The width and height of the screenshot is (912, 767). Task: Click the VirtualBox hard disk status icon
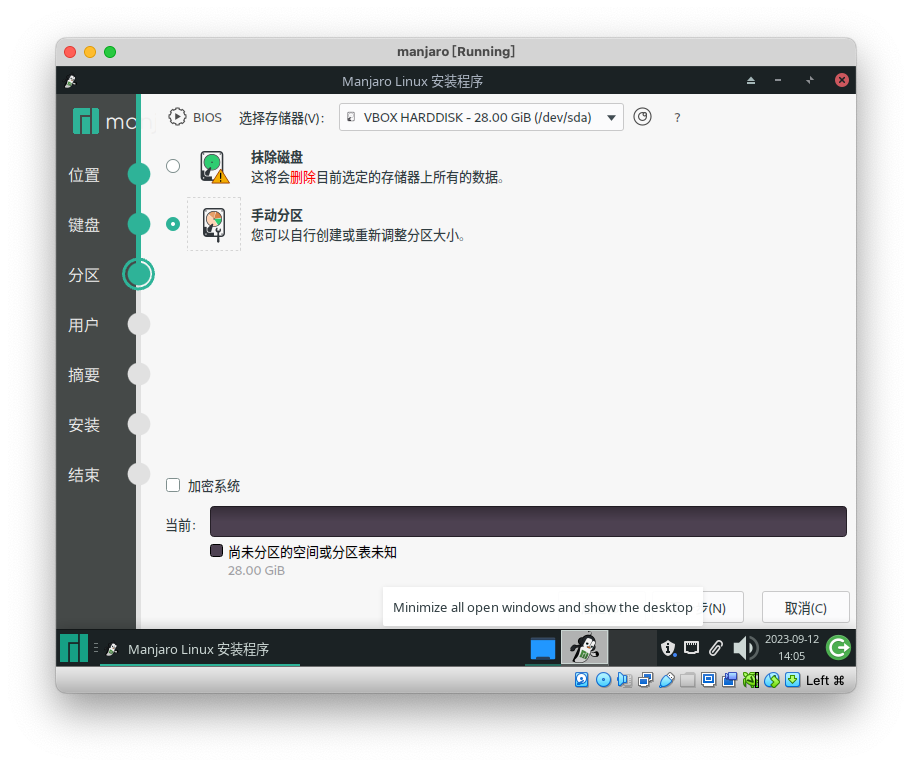coord(581,679)
